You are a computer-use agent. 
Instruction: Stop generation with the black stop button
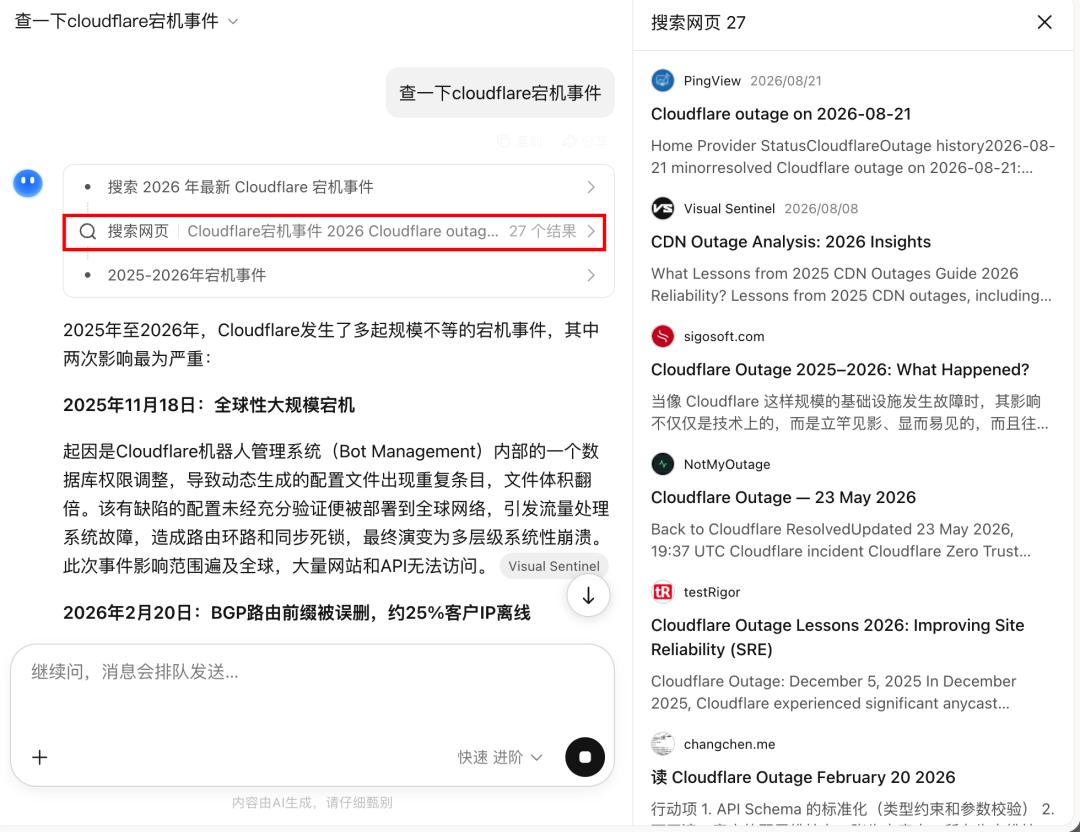[x=585, y=757]
